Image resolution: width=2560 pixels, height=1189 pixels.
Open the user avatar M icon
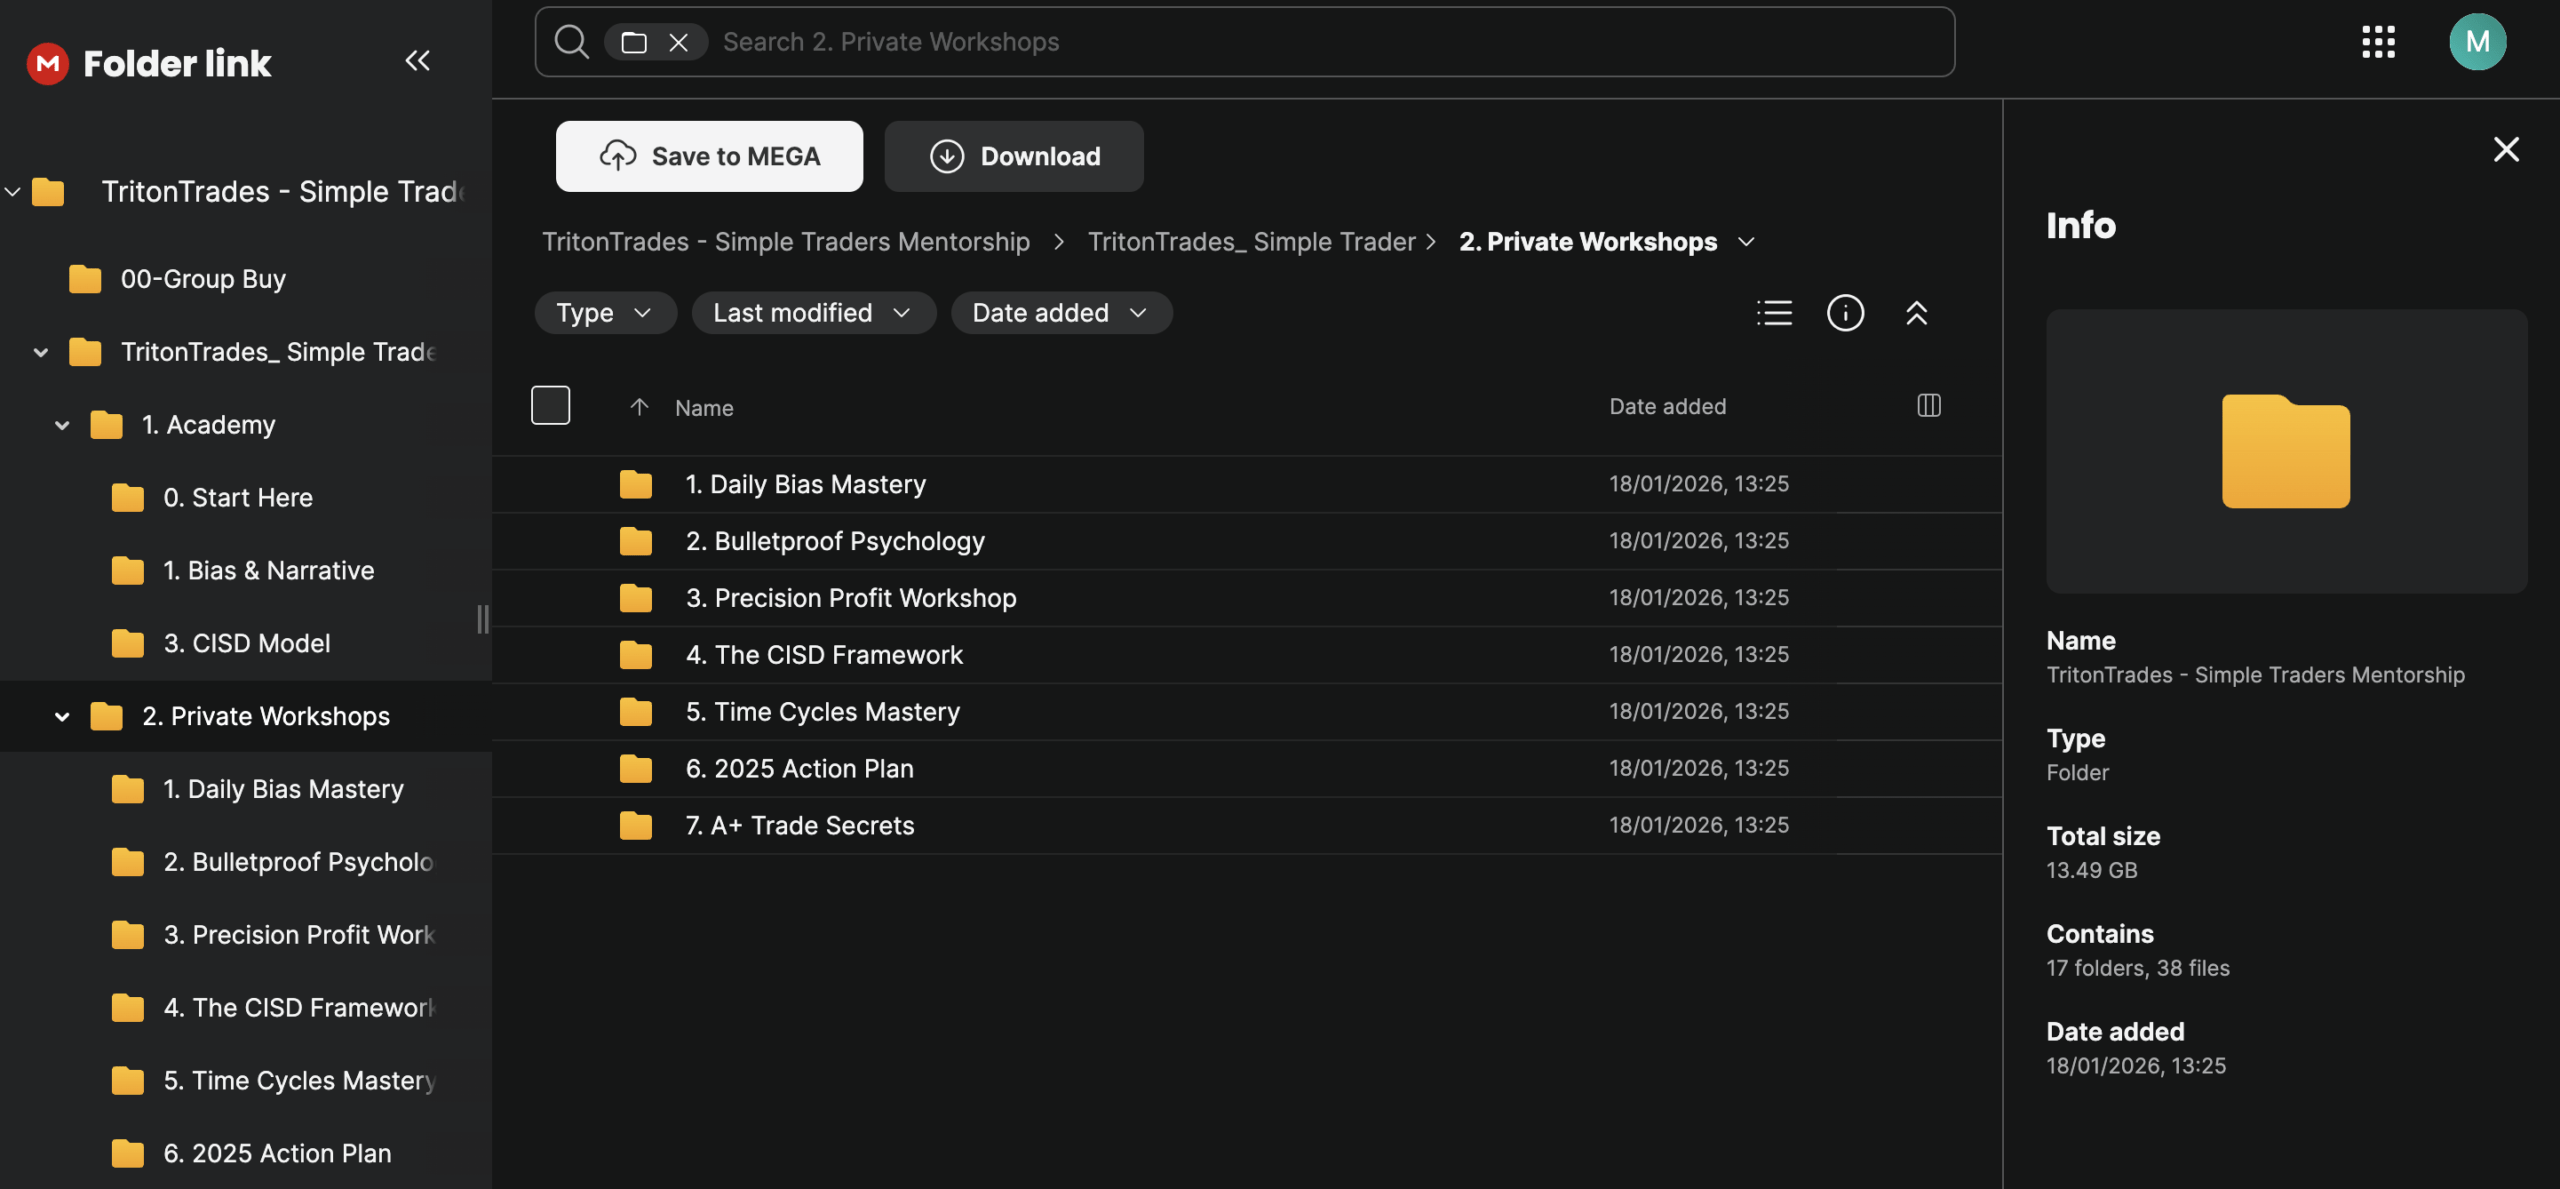tap(2477, 42)
